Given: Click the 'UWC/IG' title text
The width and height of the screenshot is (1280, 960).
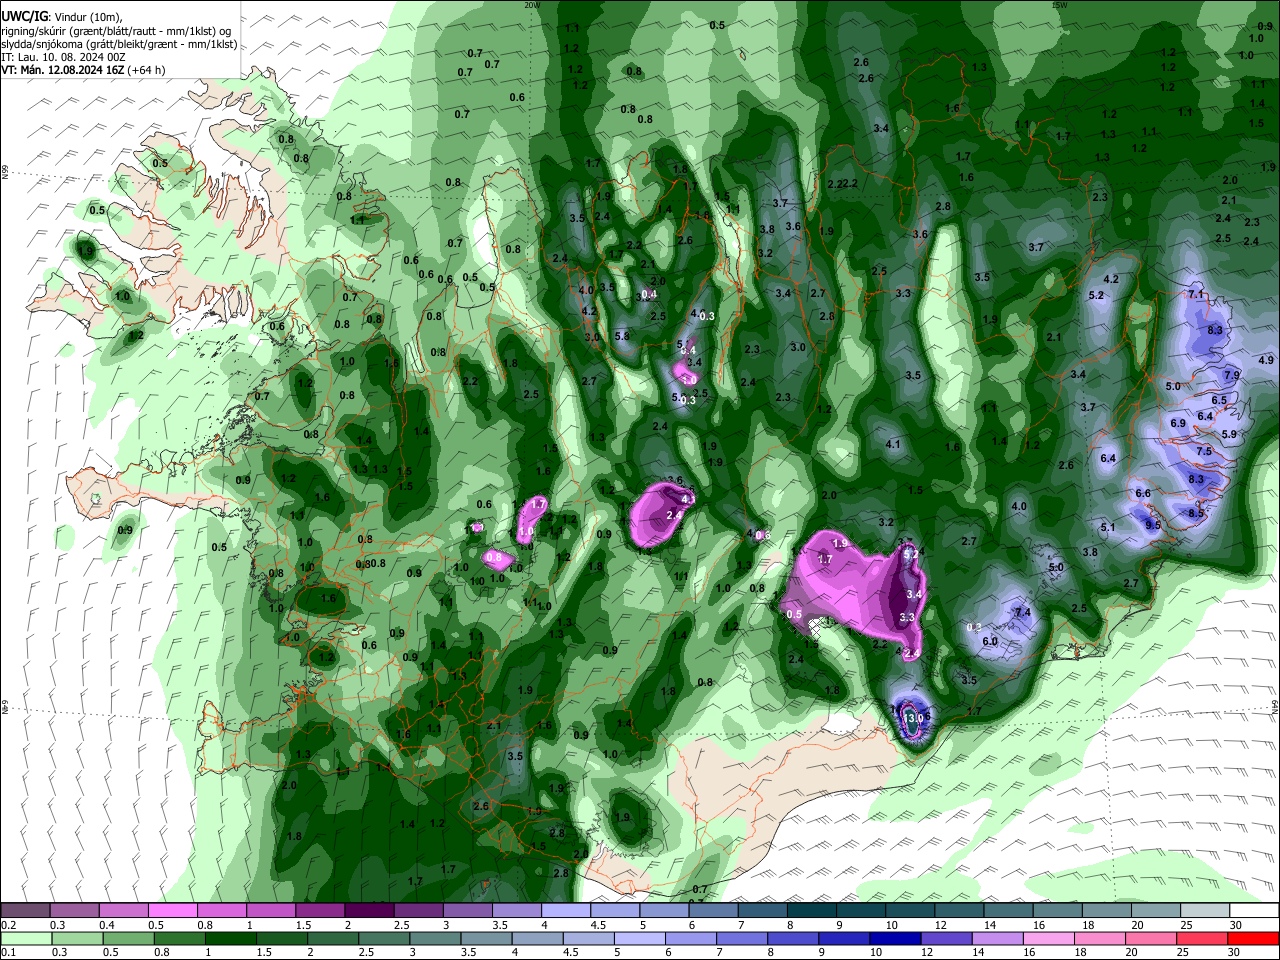Looking at the screenshot, I should (24, 17).
